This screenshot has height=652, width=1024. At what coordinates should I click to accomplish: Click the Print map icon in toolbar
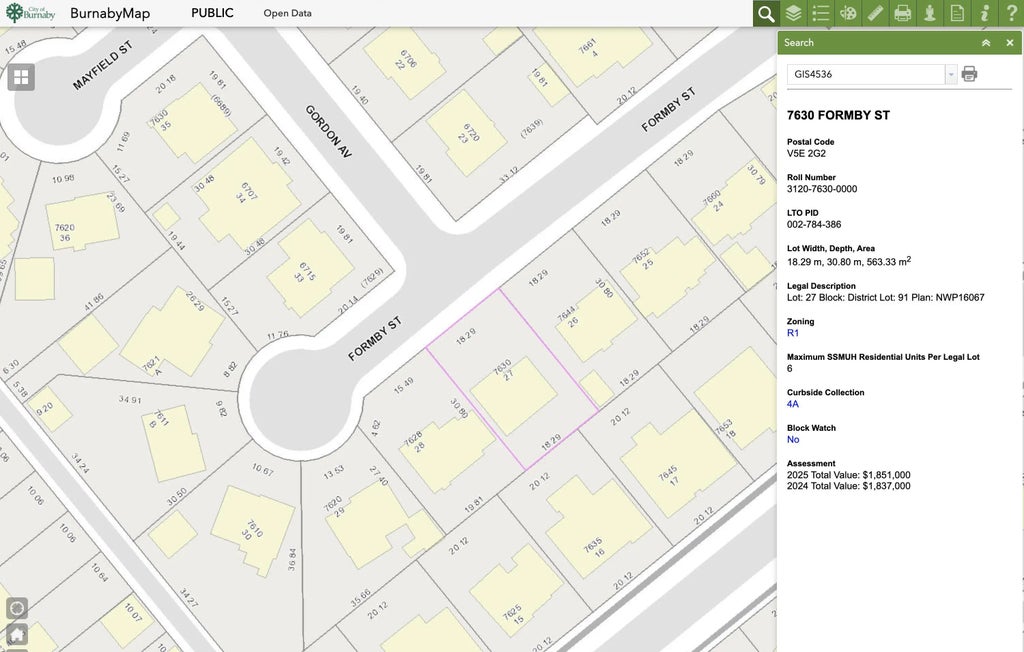click(903, 13)
